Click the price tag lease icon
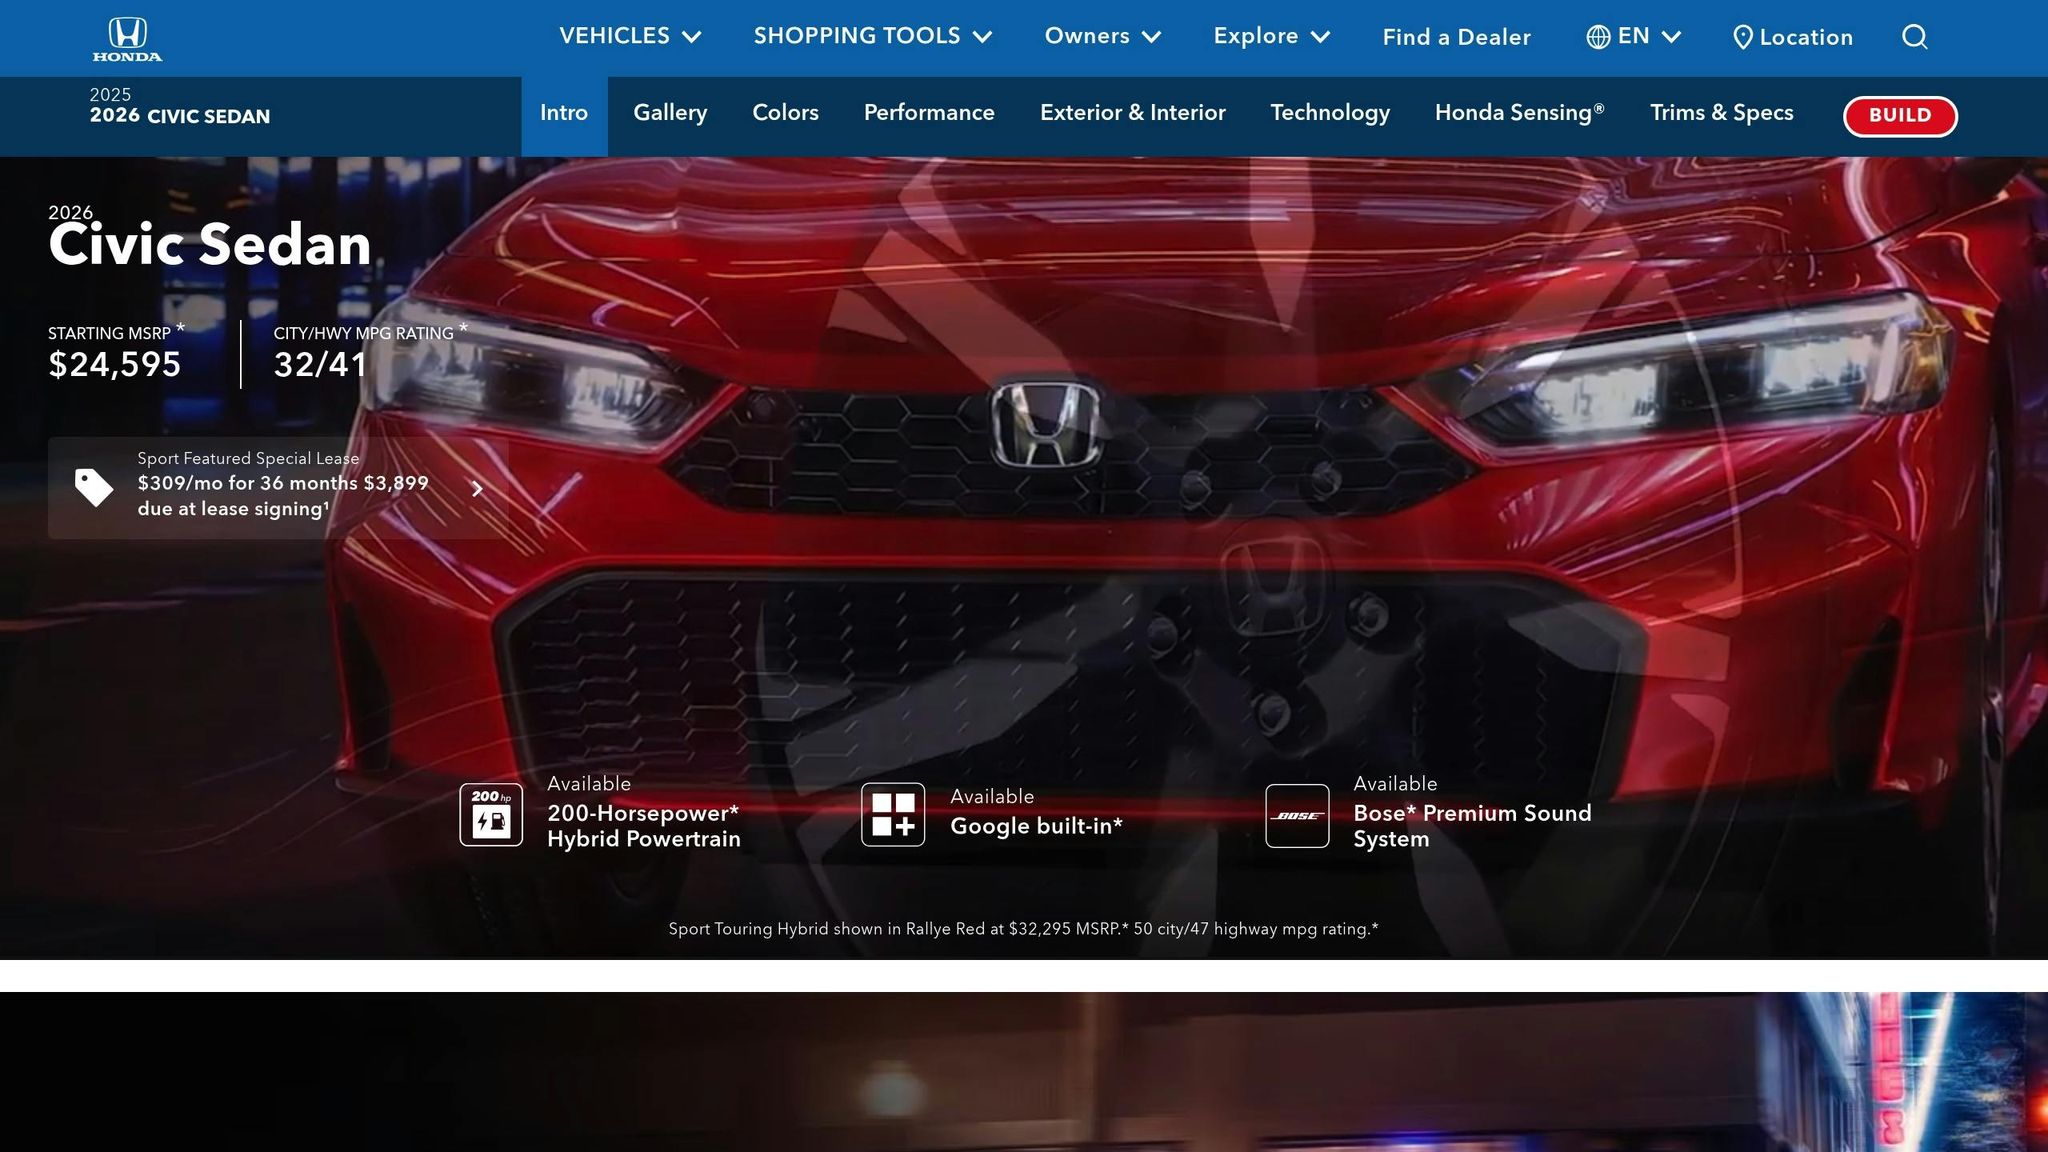Viewport: 2048px width, 1152px height. coord(94,488)
